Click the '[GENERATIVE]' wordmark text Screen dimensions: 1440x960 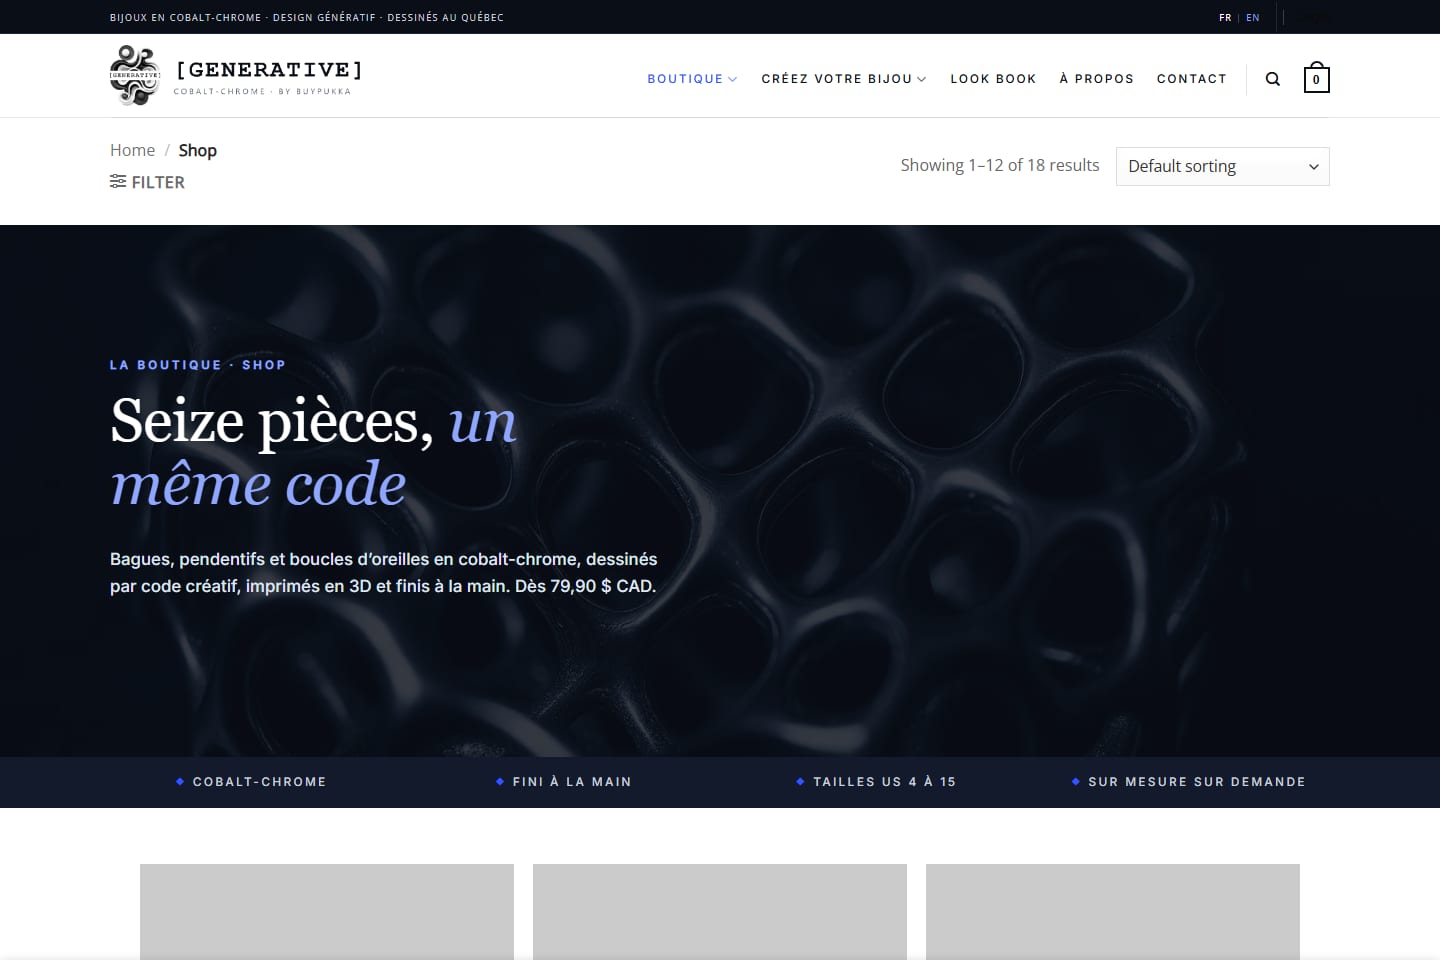269,69
